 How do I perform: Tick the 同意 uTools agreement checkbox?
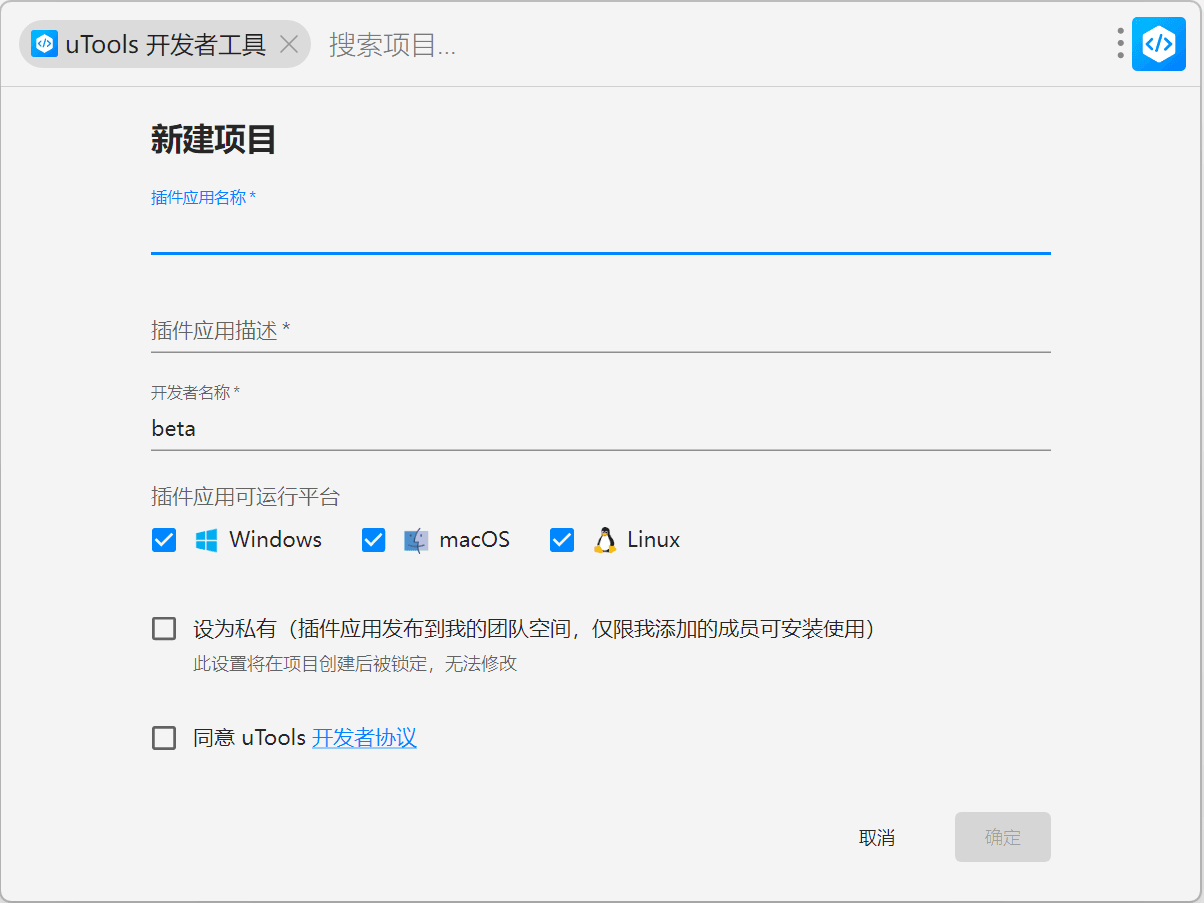(164, 738)
